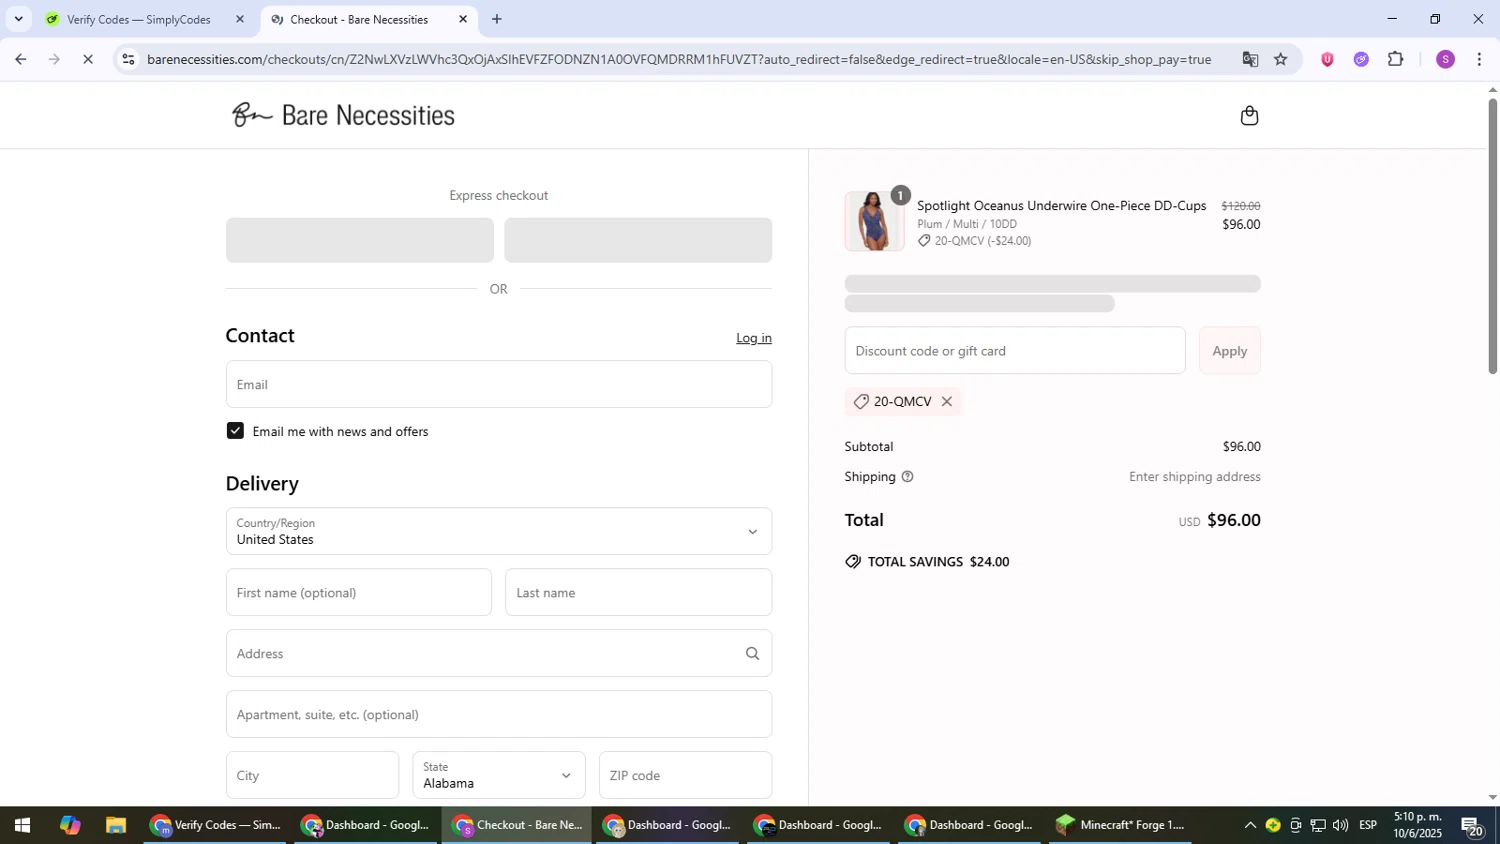Open the Windows Start menu
Image resolution: width=1500 pixels, height=844 pixels.
(x=21, y=826)
